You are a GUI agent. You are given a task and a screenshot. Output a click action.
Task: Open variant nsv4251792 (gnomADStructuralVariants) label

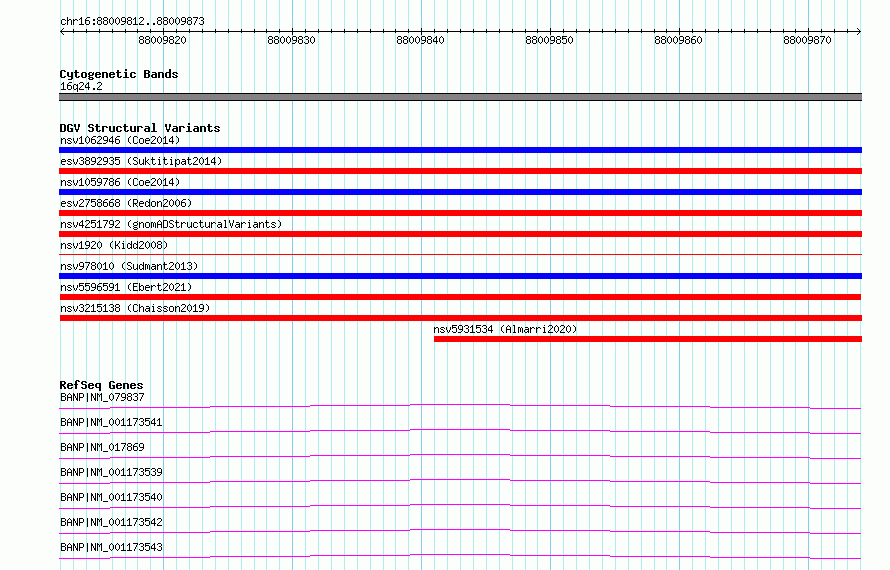171,224
